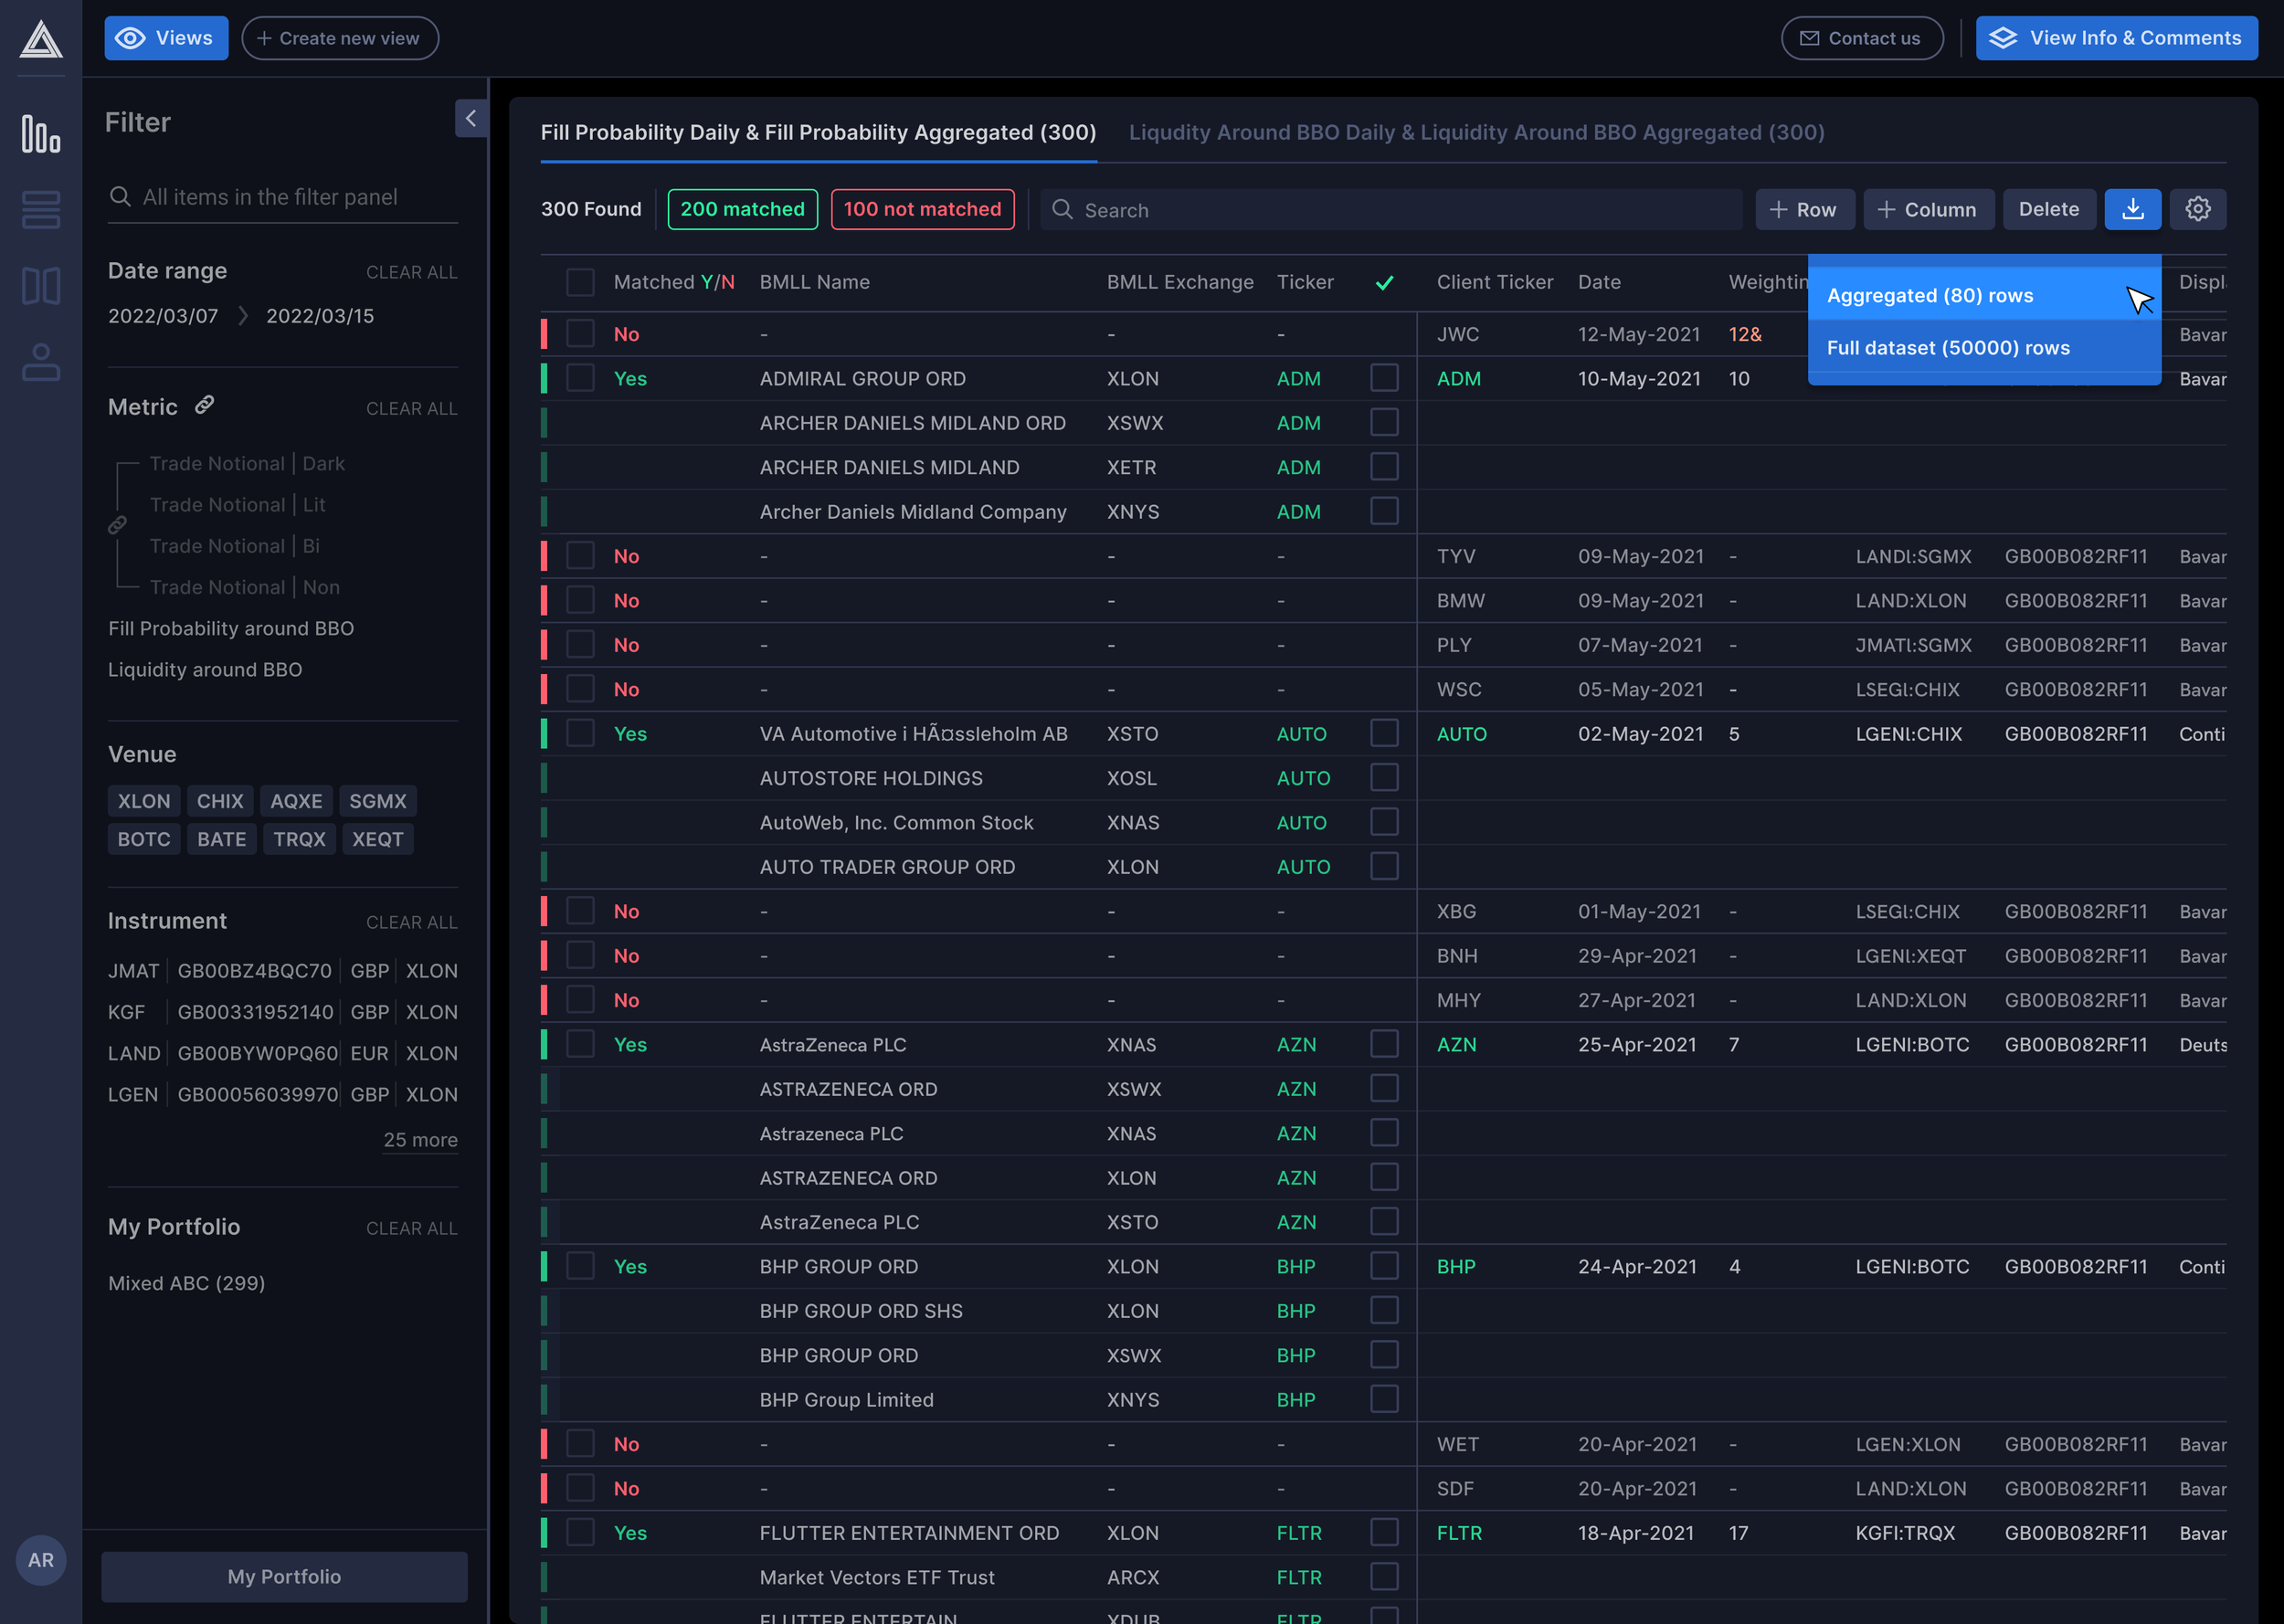Toggle the select-all header checkbox
Image resolution: width=2284 pixels, height=1624 pixels.
(x=580, y=282)
